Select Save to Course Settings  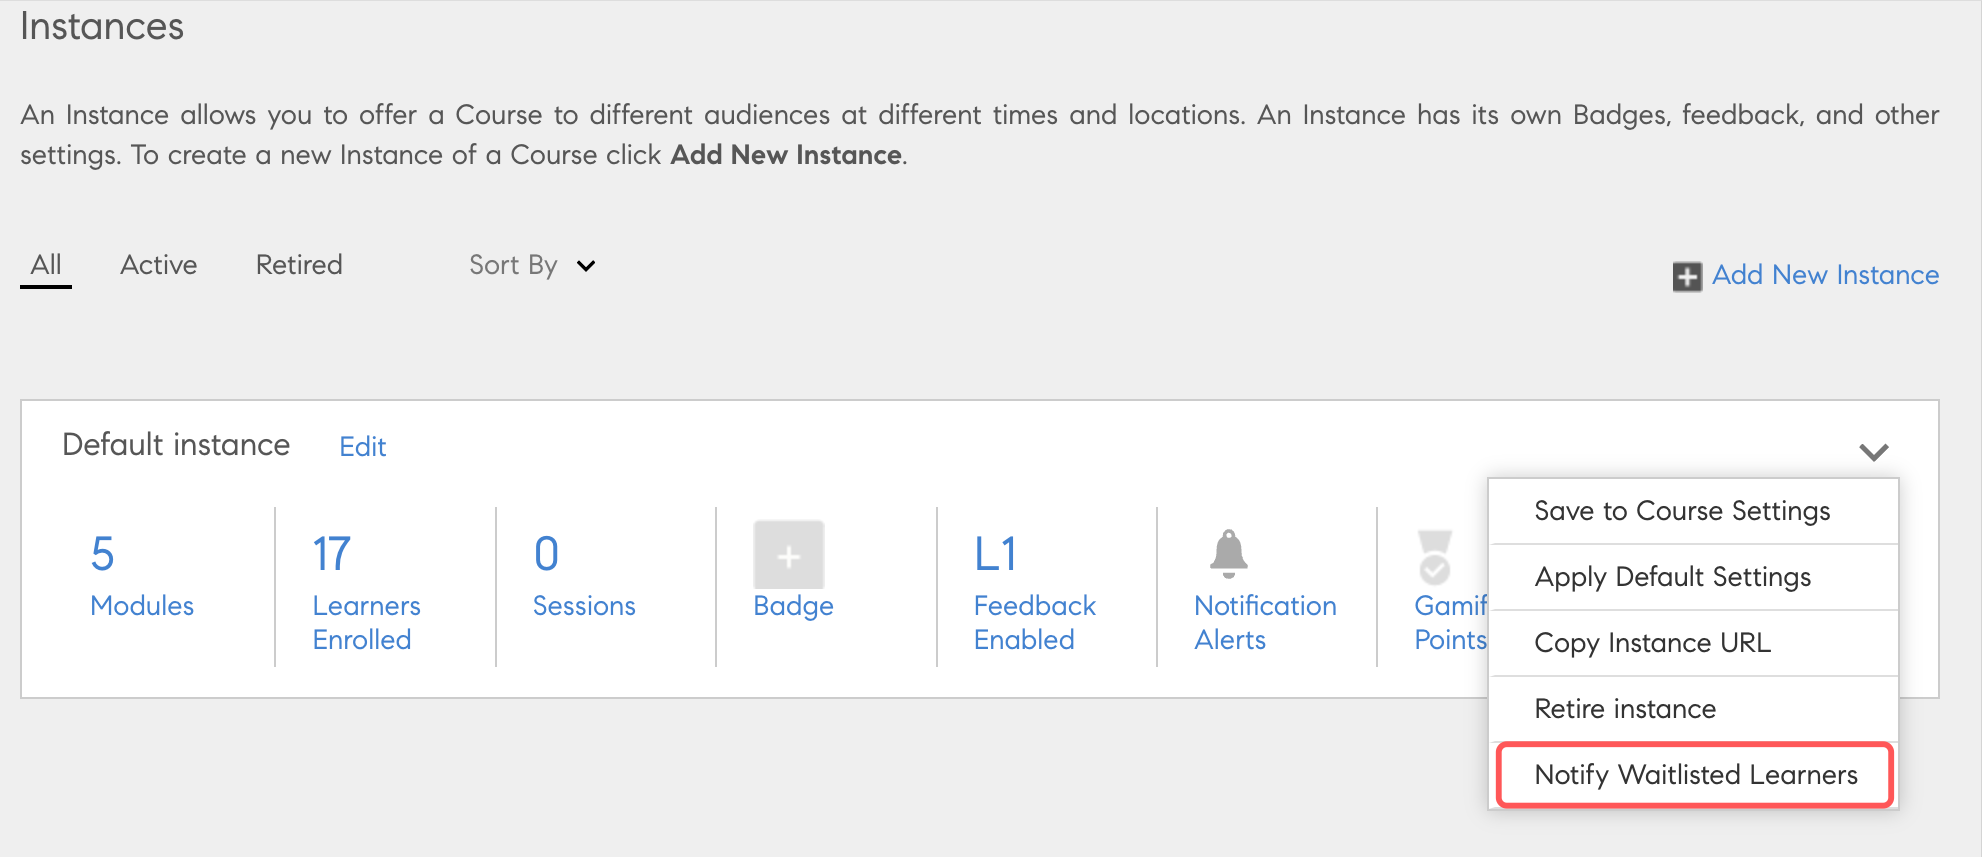(1682, 511)
